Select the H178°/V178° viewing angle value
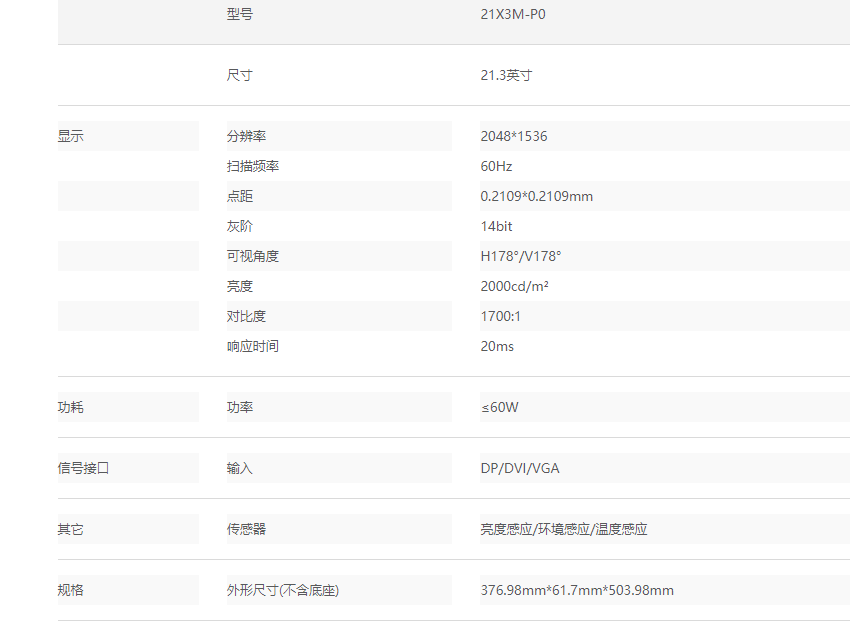 tap(521, 256)
